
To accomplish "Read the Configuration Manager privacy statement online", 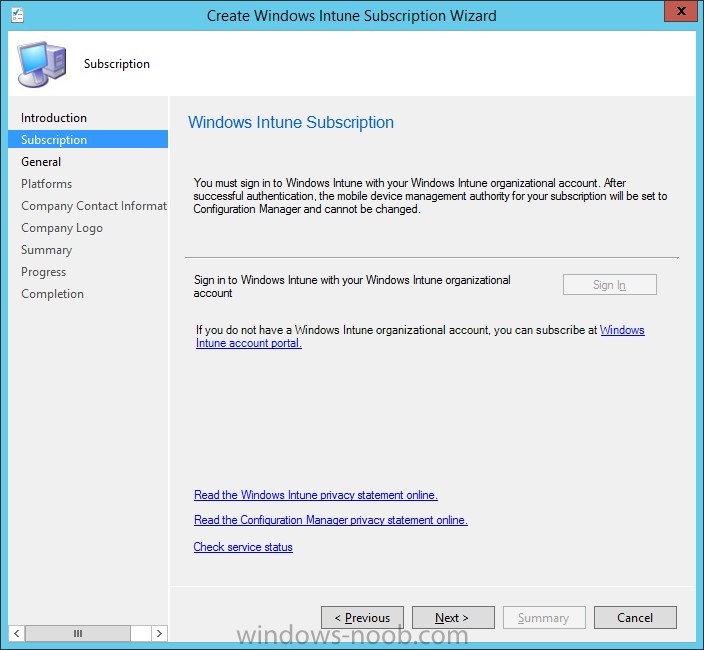I will tap(330, 520).
